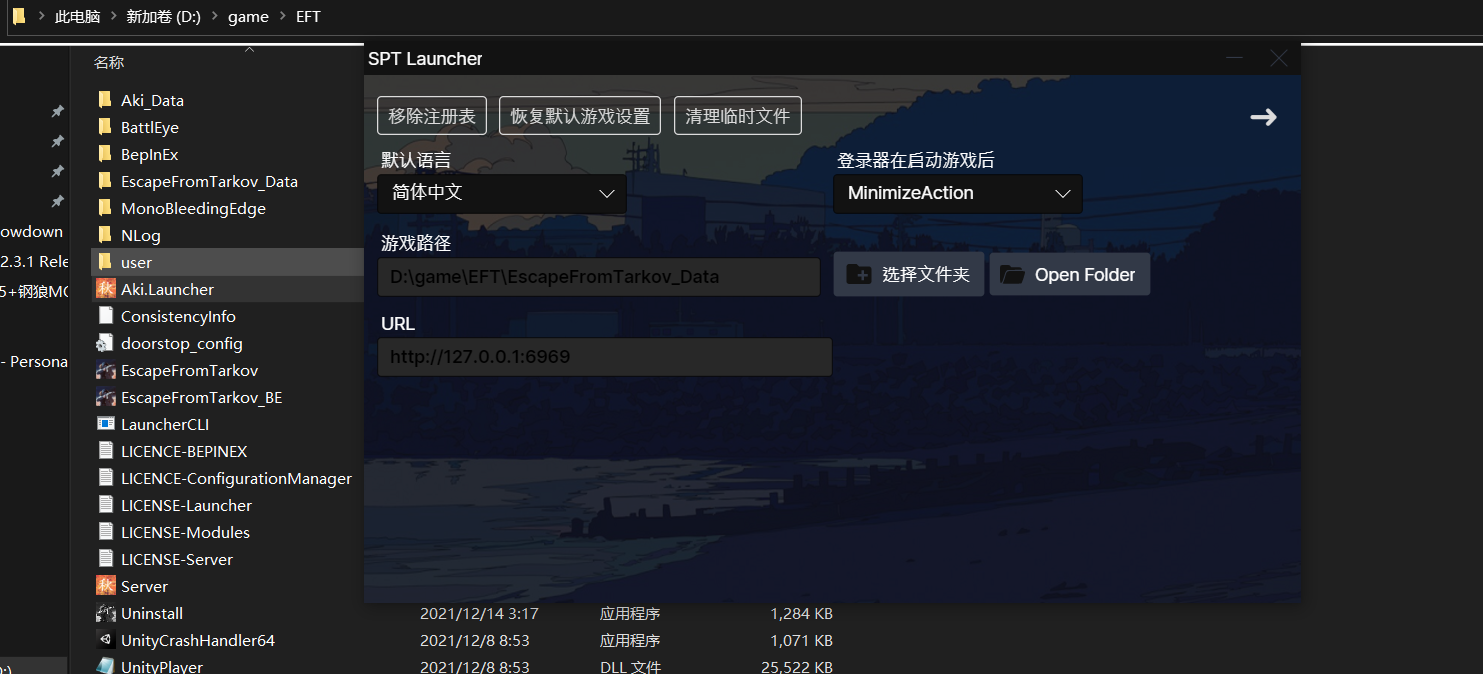Click the URL input field

(605, 357)
